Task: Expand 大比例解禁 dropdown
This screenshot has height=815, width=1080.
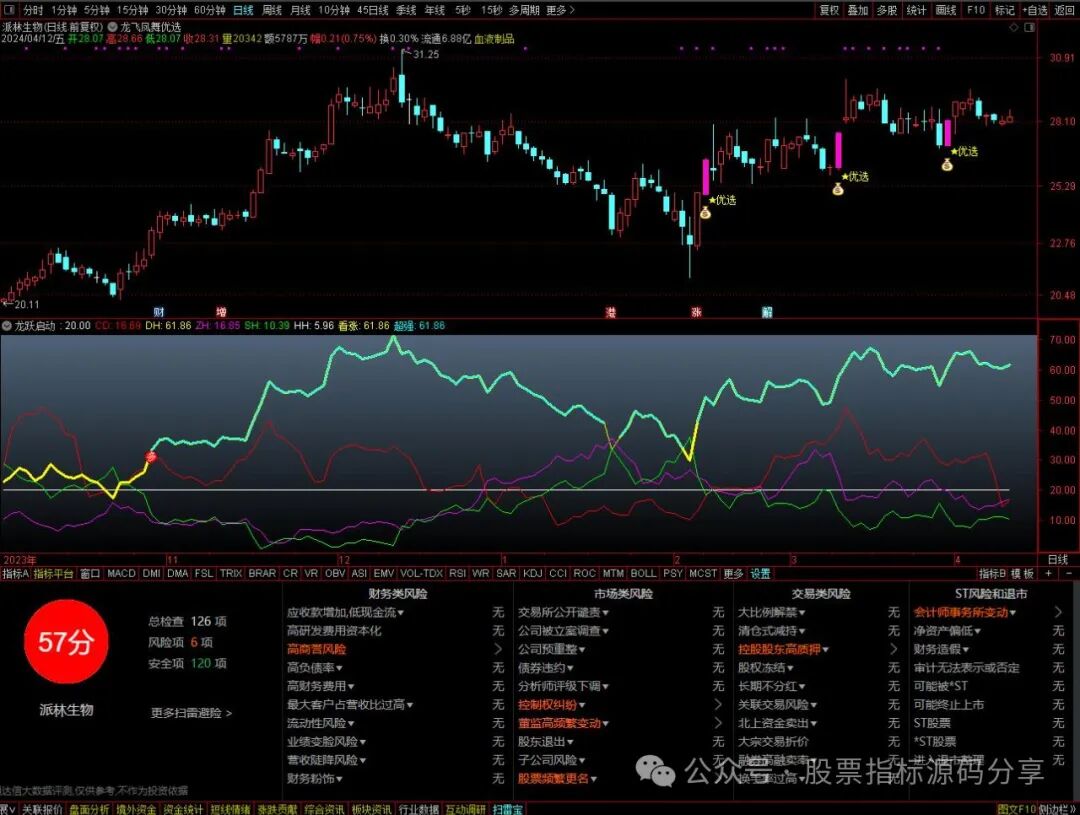Action: pyautogui.click(x=802, y=612)
